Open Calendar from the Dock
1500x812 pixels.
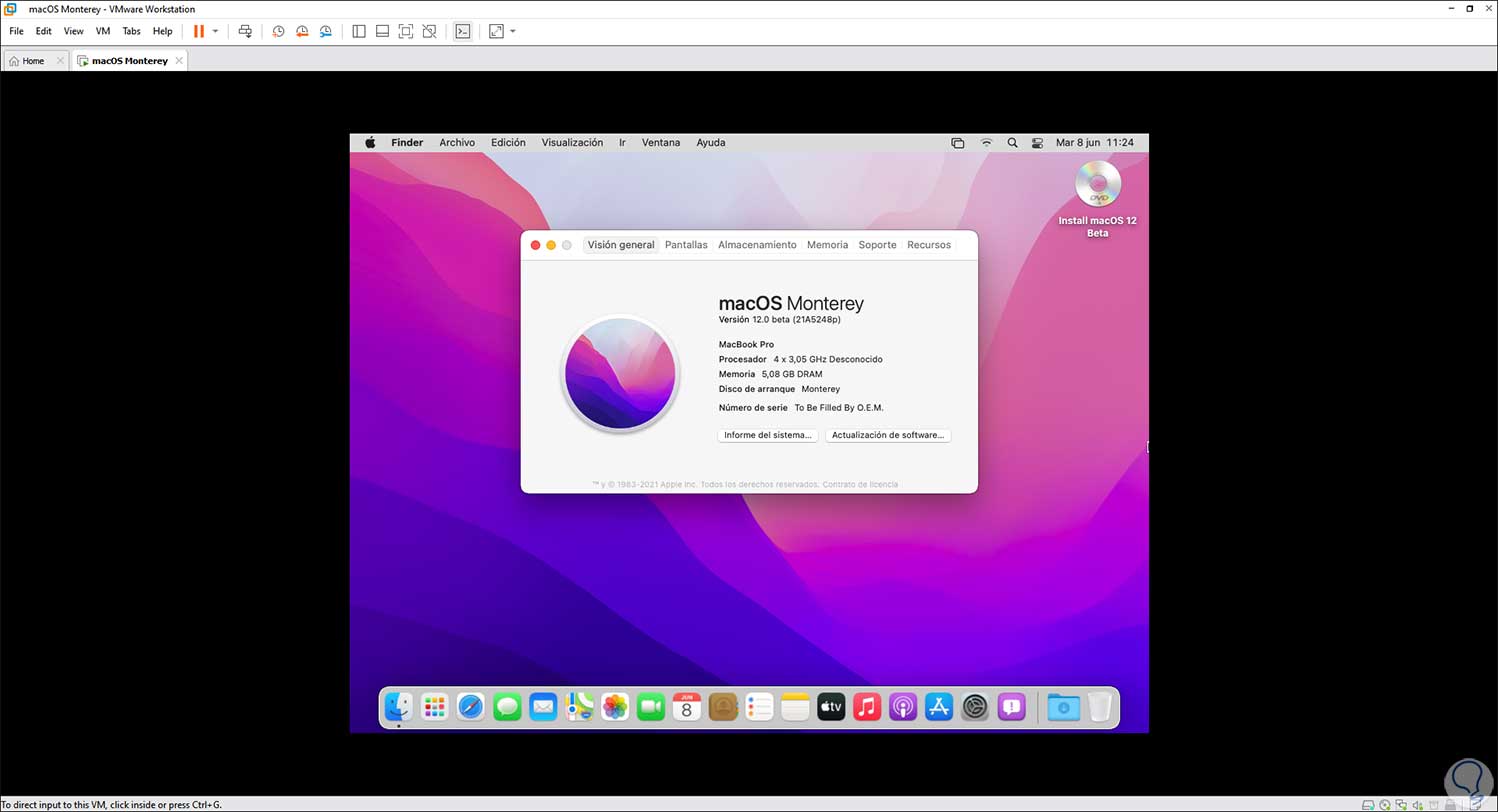[687, 707]
